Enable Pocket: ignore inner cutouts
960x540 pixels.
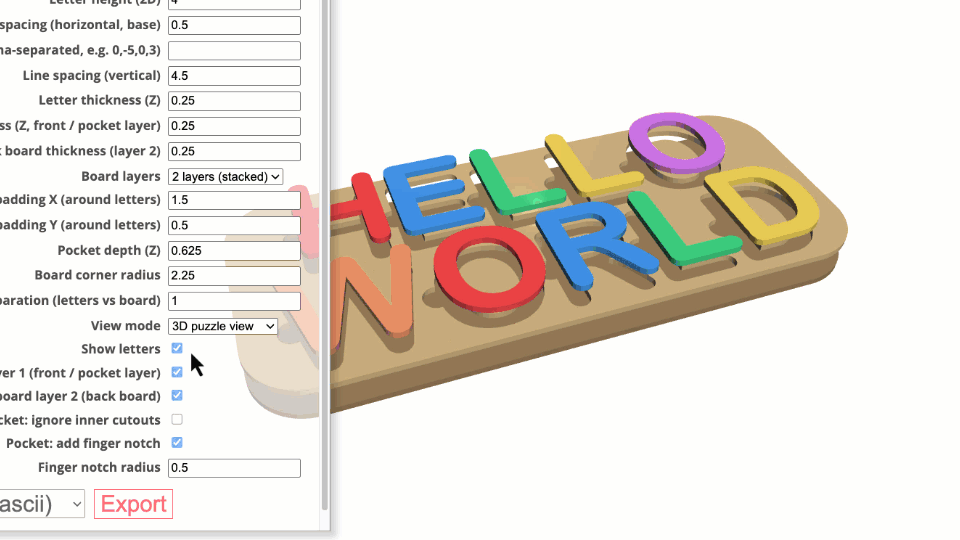(177, 419)
